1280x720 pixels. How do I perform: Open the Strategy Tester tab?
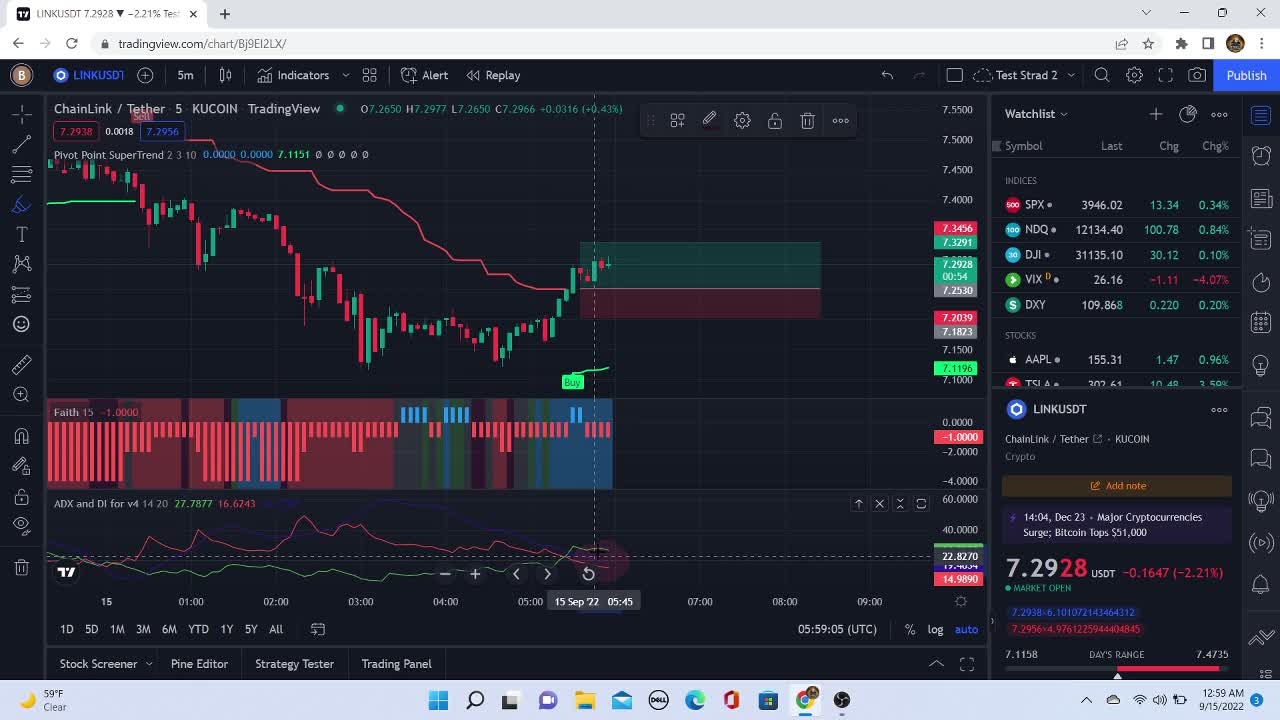[294, 664]
